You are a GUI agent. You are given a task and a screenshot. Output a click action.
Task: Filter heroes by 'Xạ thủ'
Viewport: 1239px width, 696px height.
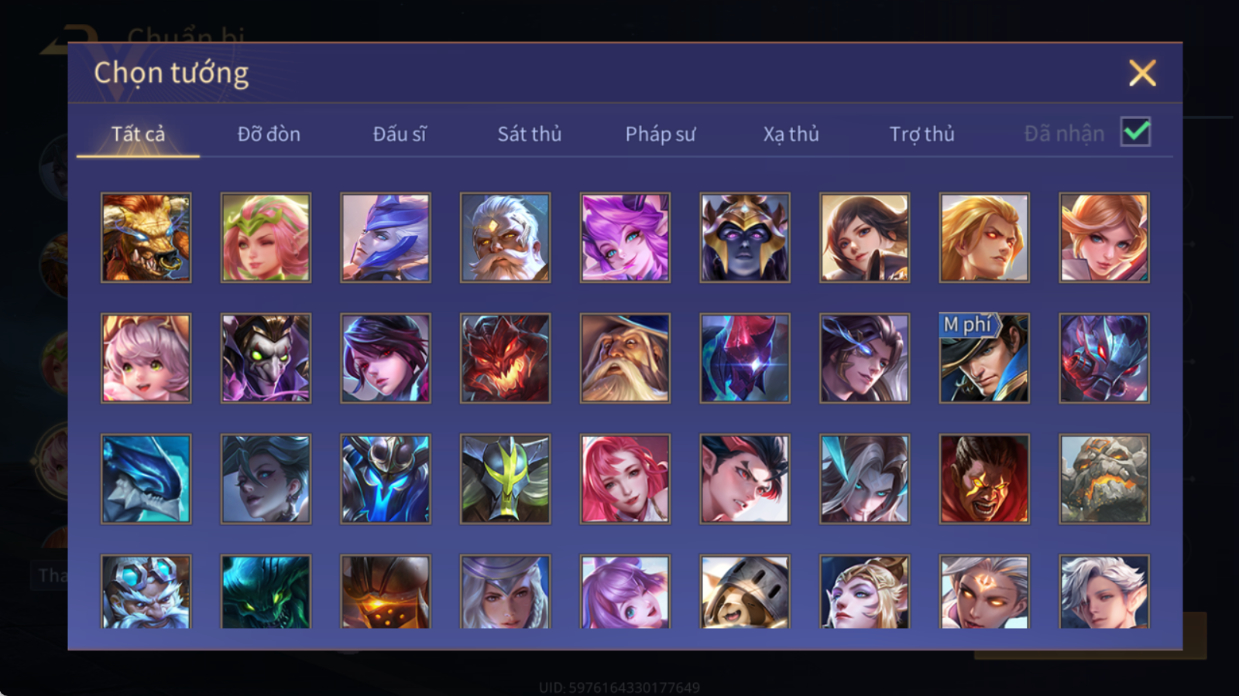pos(791,134)
